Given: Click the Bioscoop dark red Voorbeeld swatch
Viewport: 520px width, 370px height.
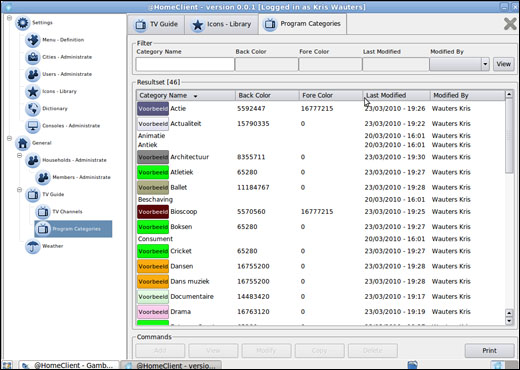Looking at the screenshot, I should [x=153, y=212].
